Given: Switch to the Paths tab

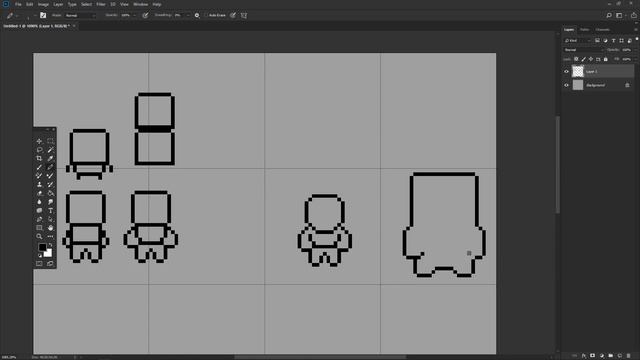Looking at the screenshot, I should tap(584, 29).
